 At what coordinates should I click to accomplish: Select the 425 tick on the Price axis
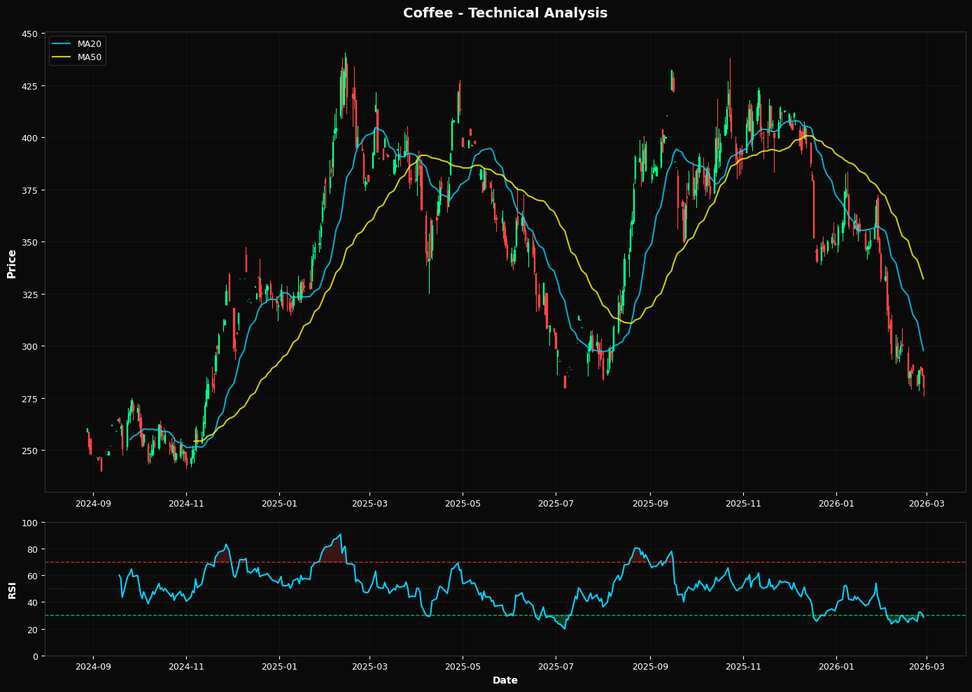click(x=30, y=86)
